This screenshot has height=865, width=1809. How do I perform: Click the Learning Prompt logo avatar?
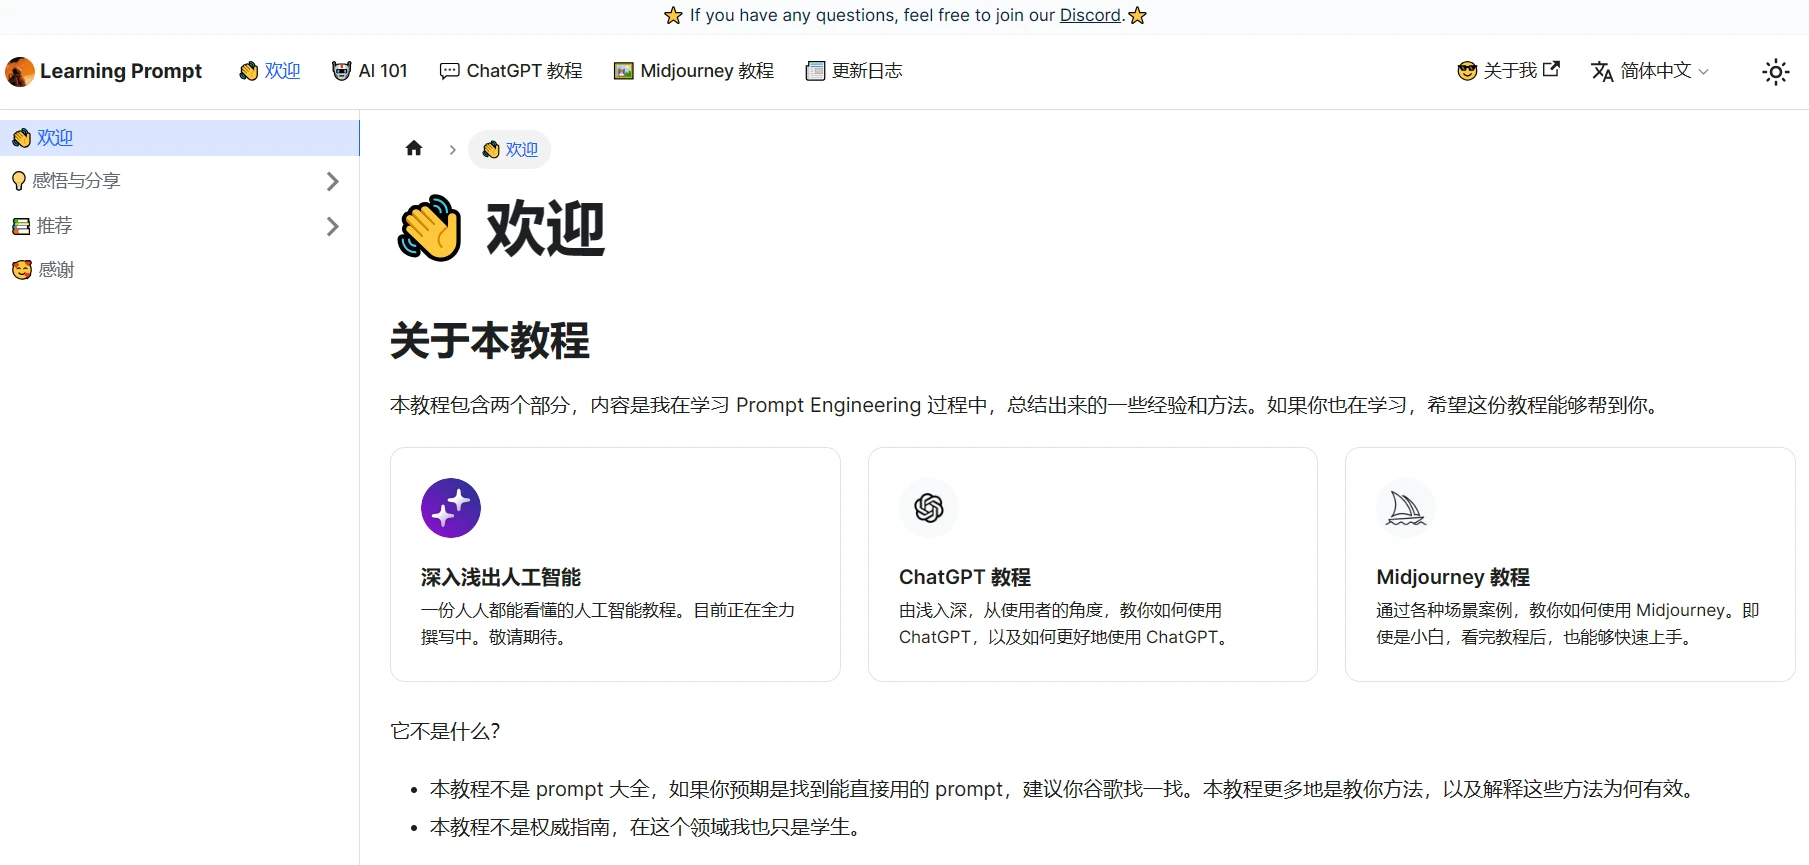point(20,71)
